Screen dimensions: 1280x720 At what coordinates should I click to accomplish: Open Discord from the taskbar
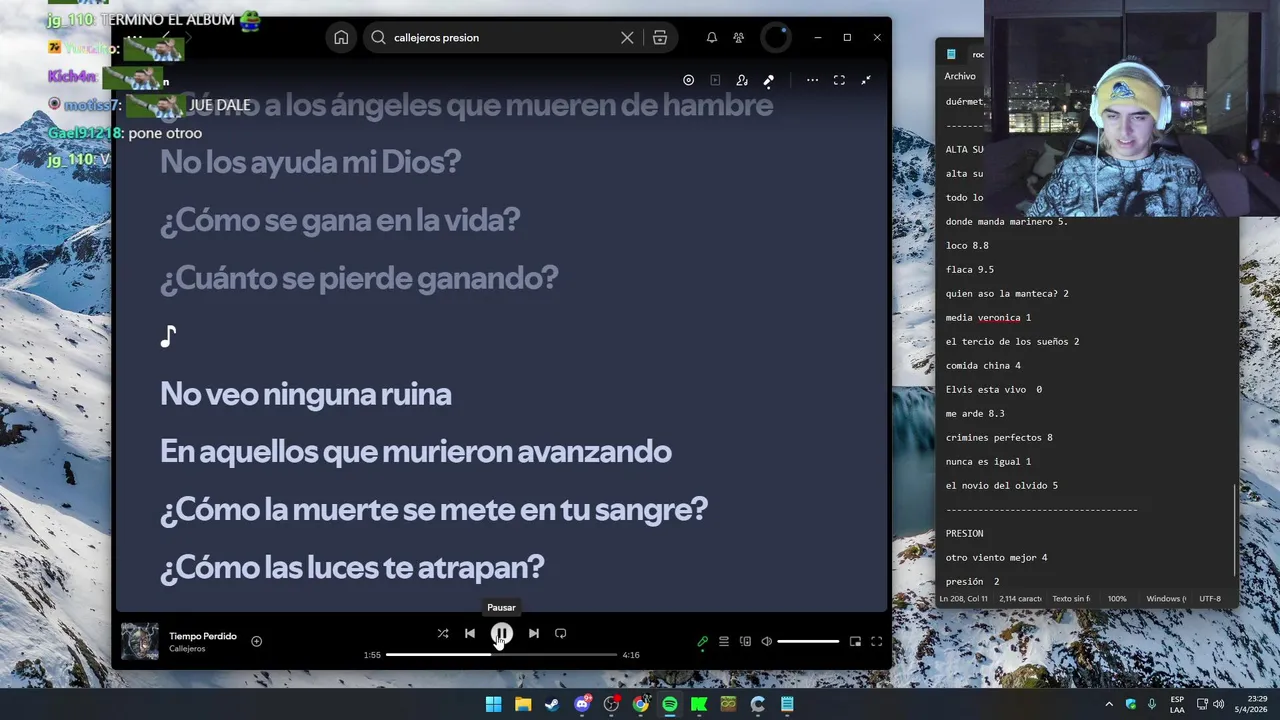582,704
